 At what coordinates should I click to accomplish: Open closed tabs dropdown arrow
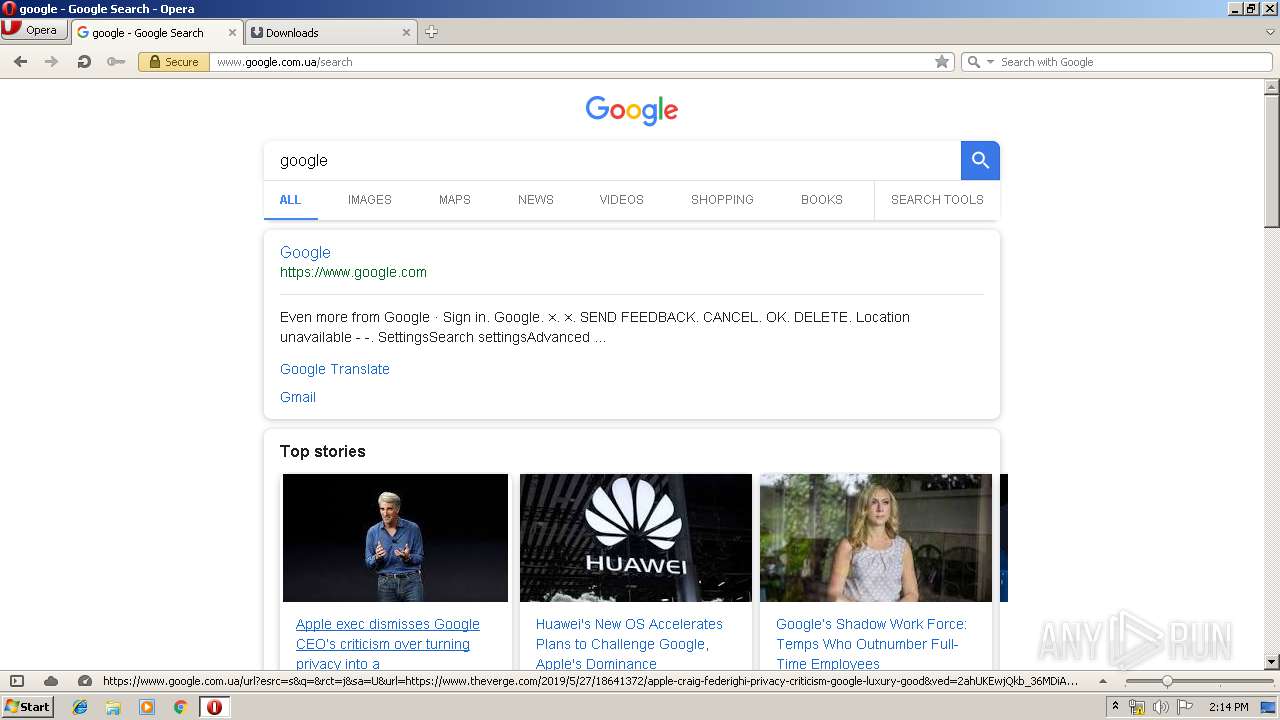(1270, 32)
